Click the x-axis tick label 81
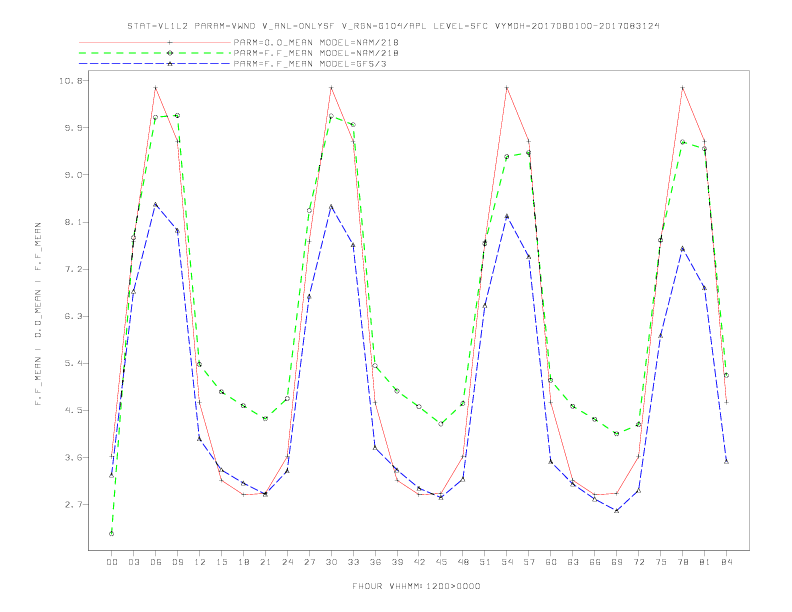The image size is (792, 612). click(705, 562)
